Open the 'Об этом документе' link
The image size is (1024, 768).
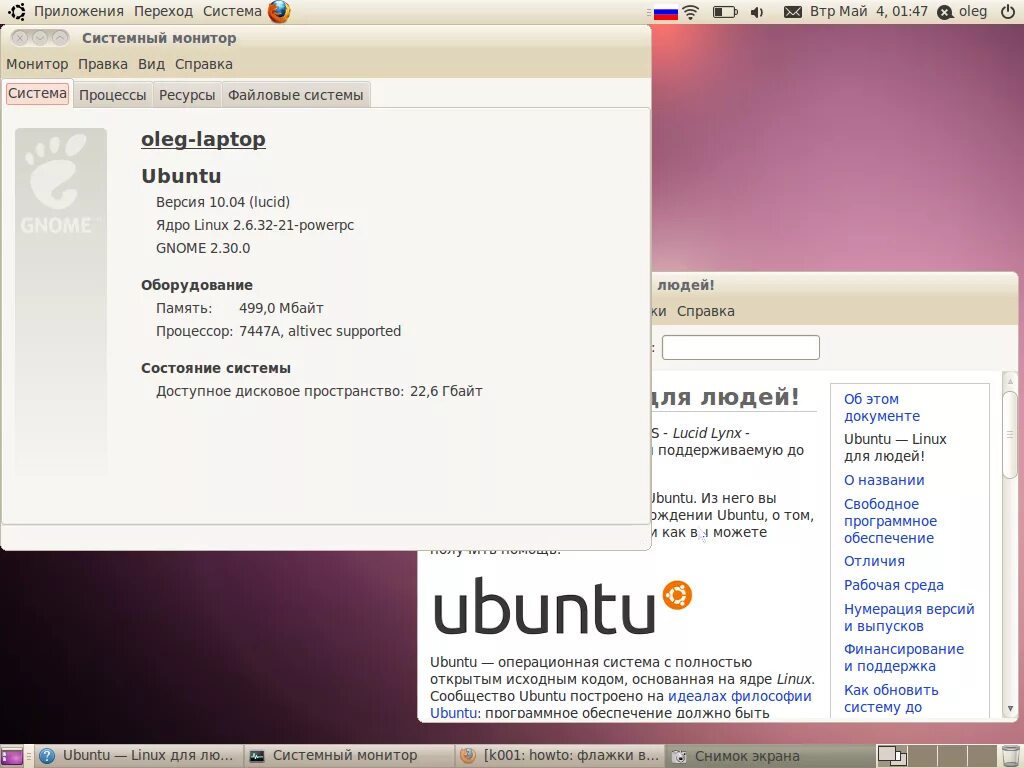(882, 408)
